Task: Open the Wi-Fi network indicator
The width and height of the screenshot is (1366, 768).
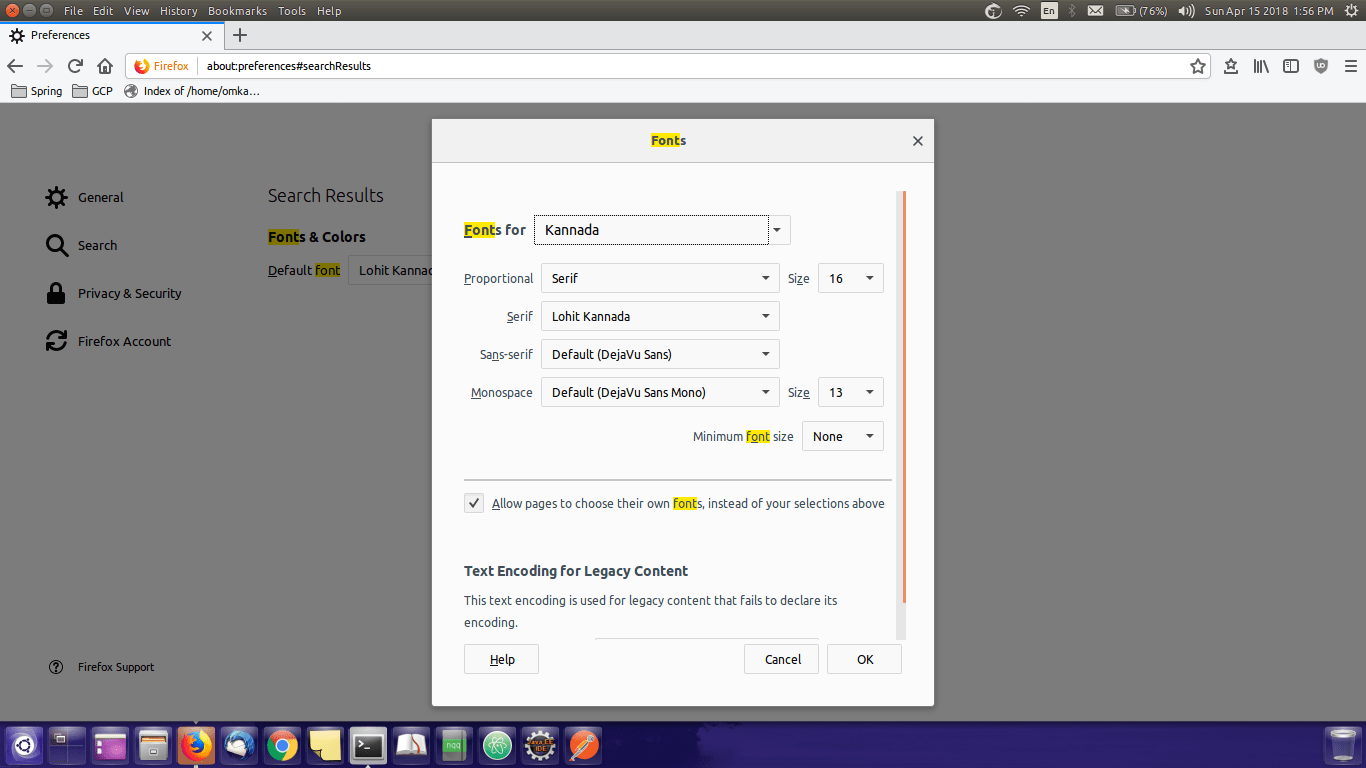Action: coord(1021,11)
